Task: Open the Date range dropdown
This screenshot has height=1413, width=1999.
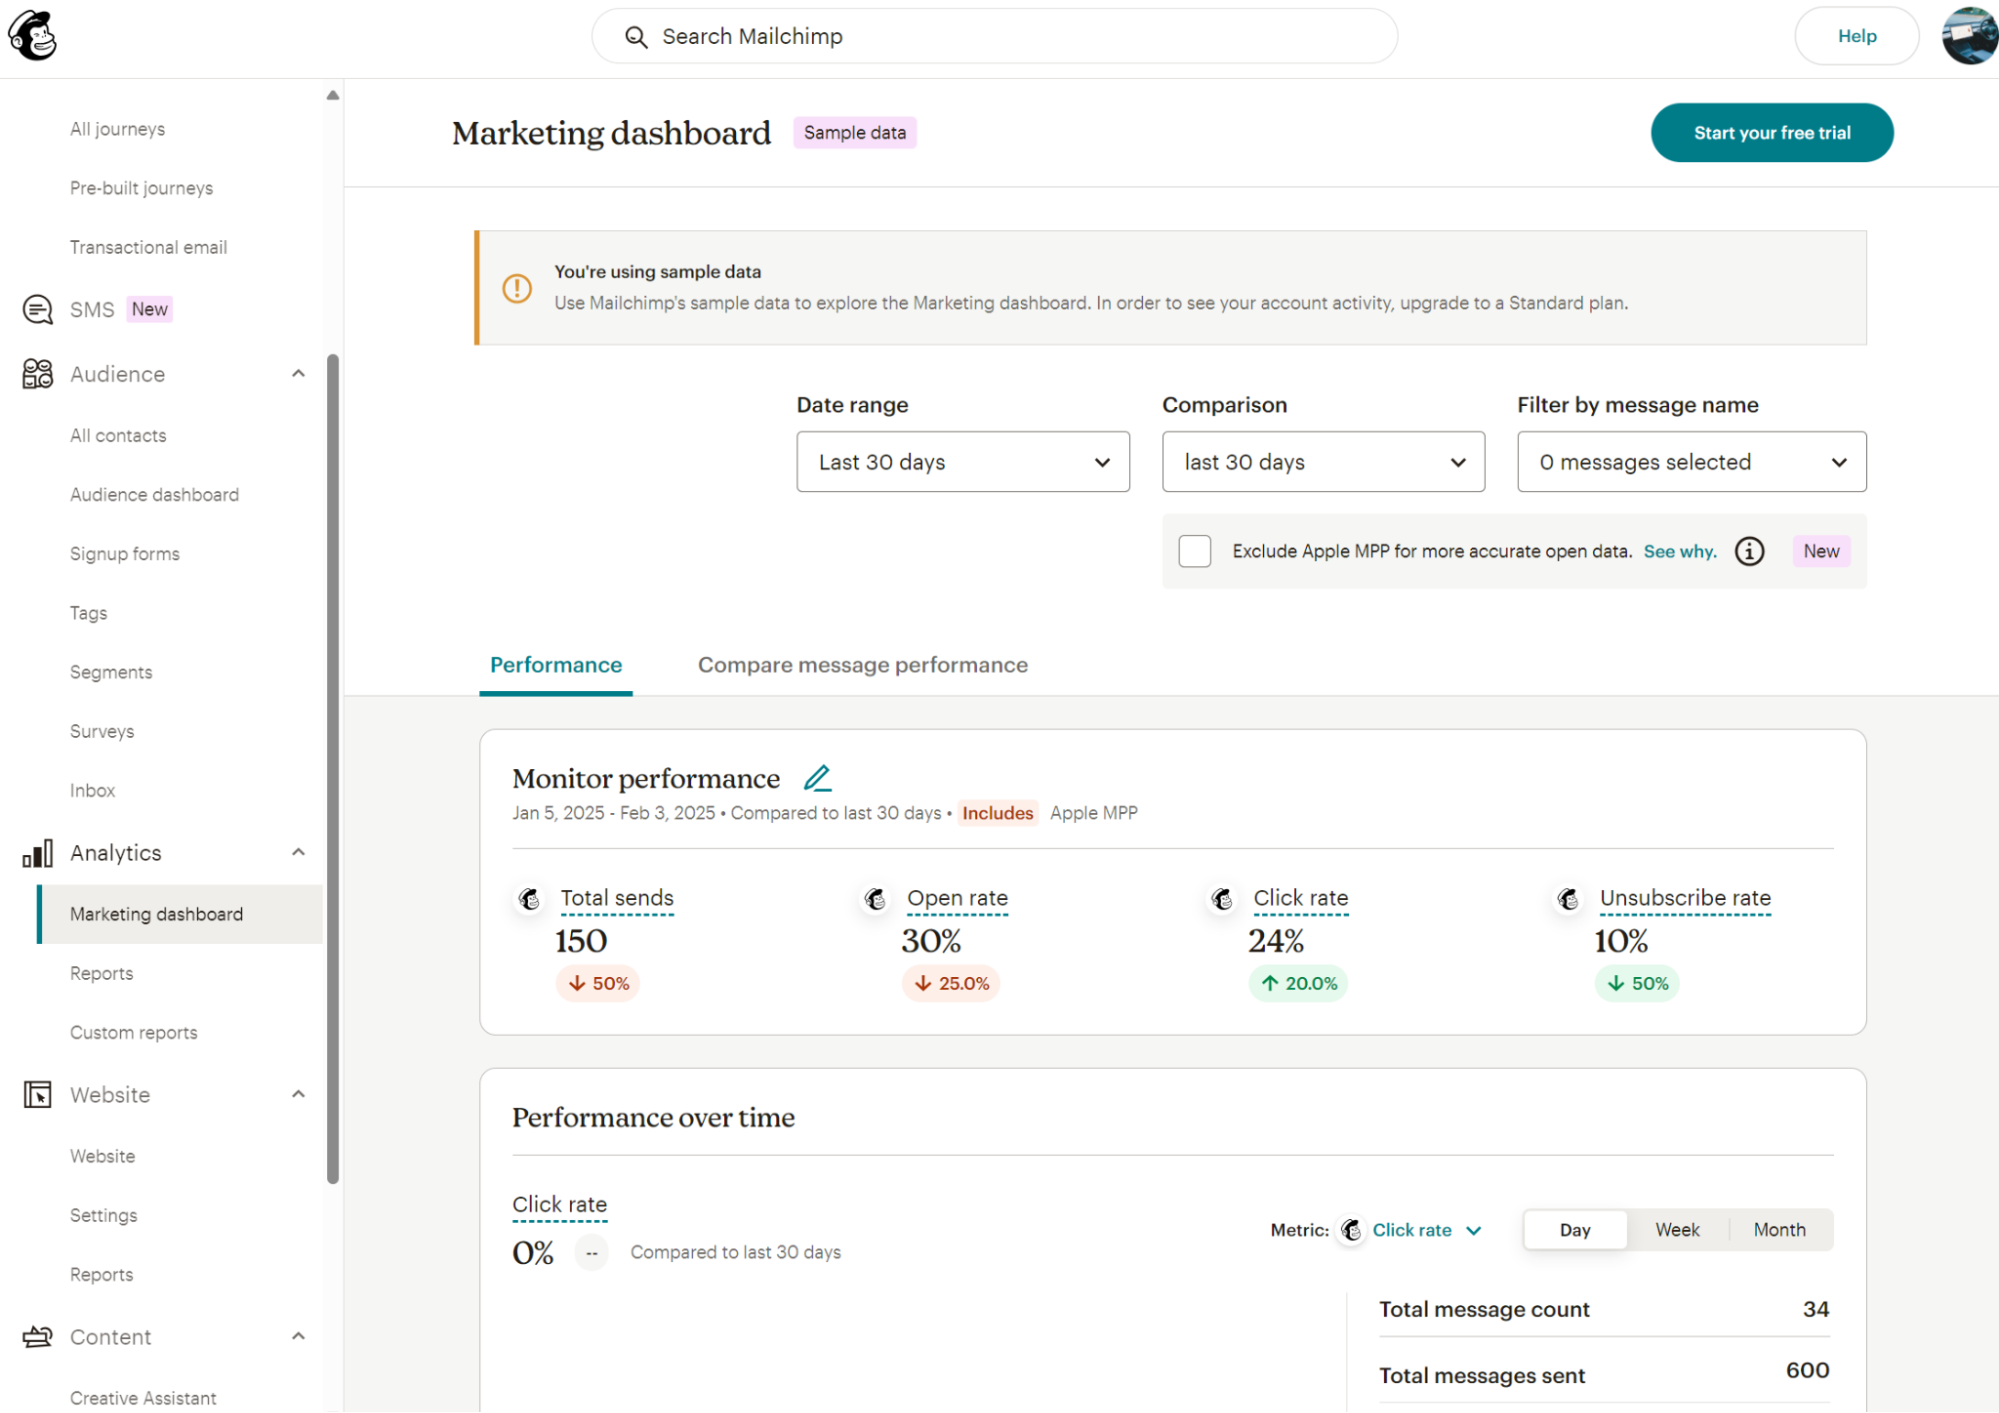Action: (963, 462)
